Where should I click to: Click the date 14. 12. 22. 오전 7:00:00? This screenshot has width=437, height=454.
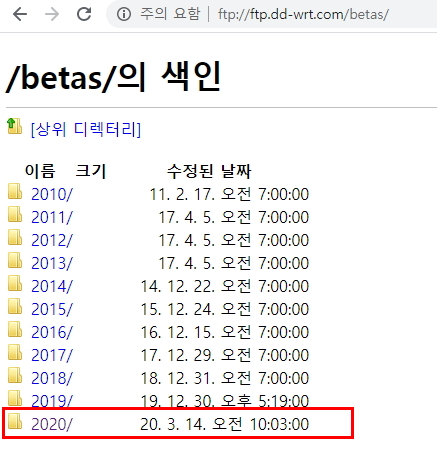coord(225,286)
